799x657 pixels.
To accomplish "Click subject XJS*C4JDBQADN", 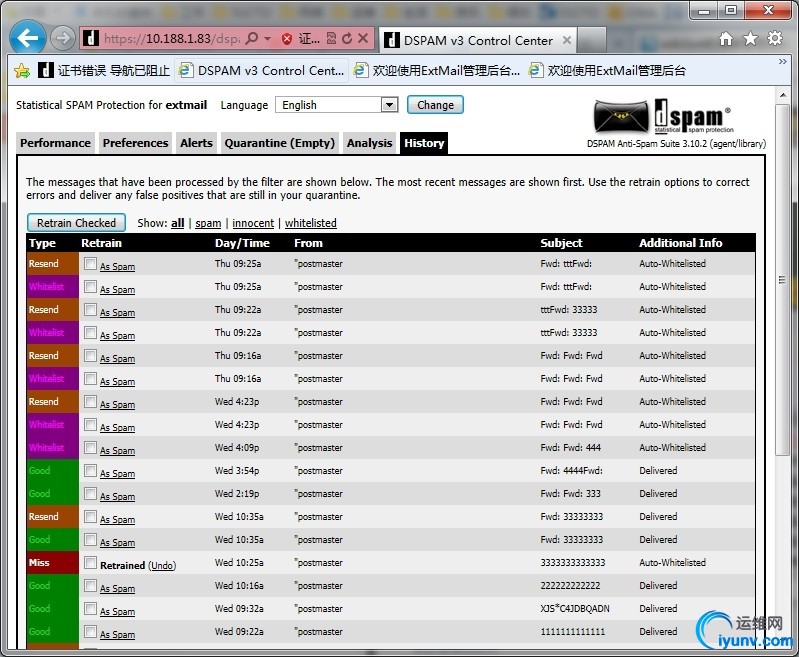I will pyautogui.click(x=575, y=609).
